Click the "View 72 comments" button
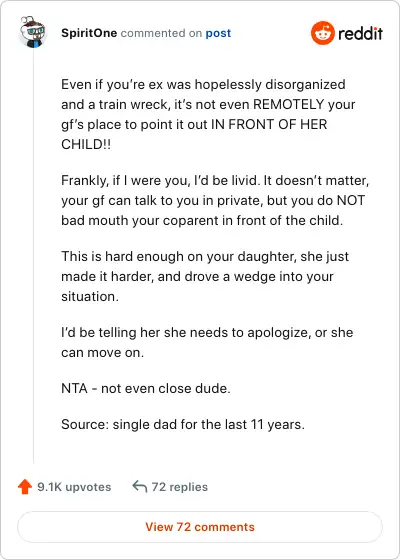 click(200, 527)
